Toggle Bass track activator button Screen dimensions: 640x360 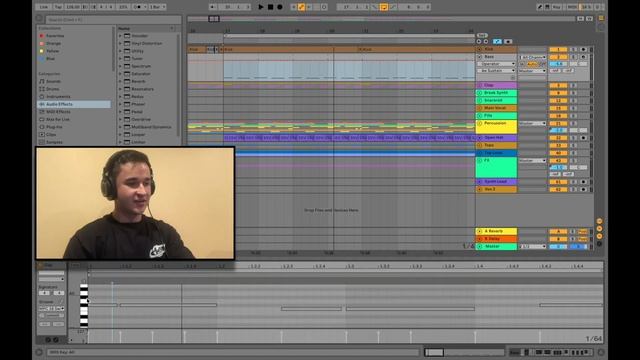coord(558,57)
